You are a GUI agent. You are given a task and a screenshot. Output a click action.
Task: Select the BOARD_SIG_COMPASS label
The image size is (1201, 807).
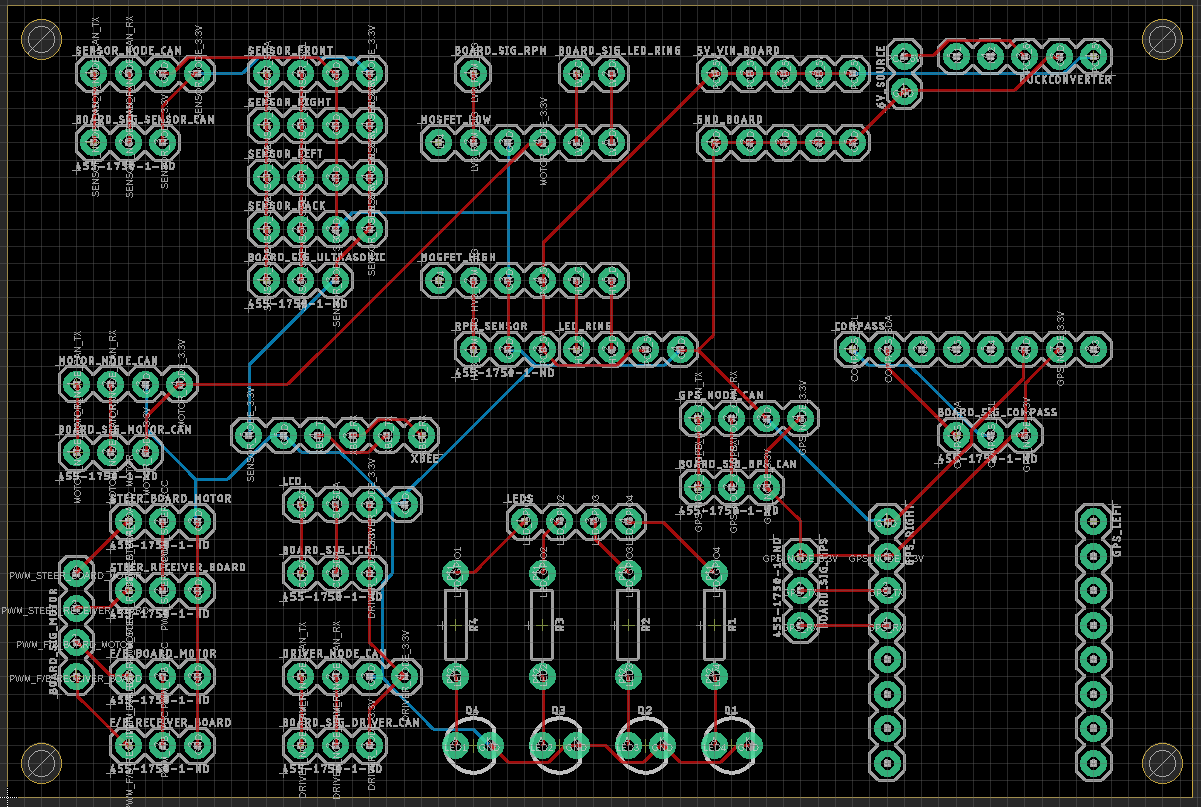997,412
